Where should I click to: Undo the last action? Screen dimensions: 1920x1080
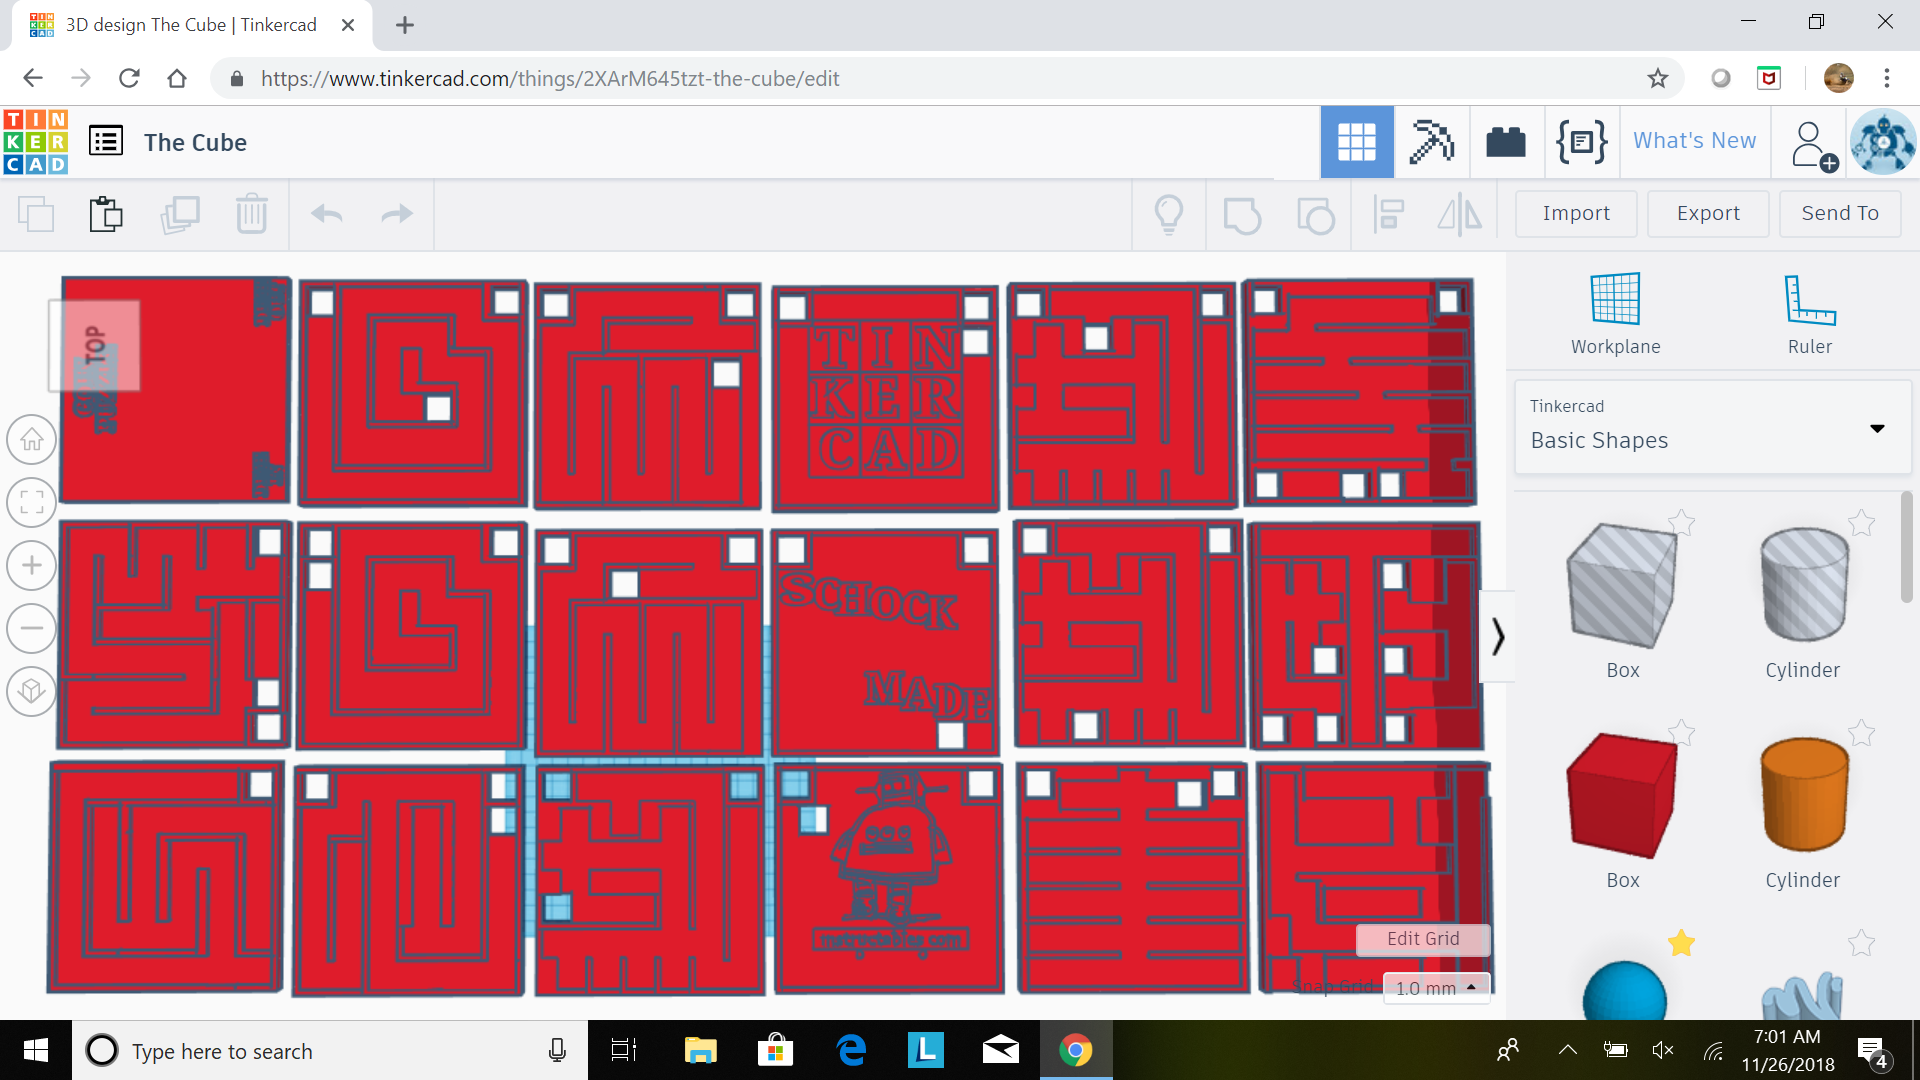click(x=326, y=214)
